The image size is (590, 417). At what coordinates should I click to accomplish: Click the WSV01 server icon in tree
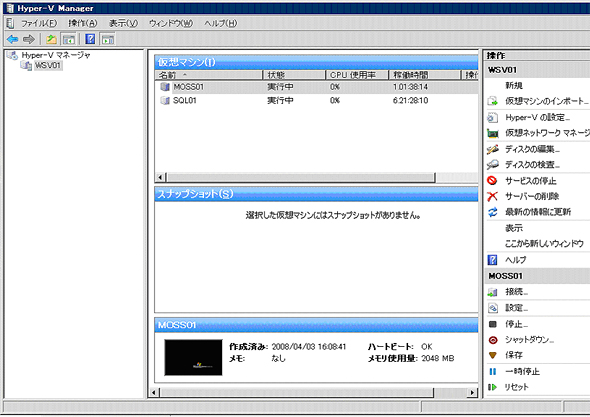click(x=26, y=65)
